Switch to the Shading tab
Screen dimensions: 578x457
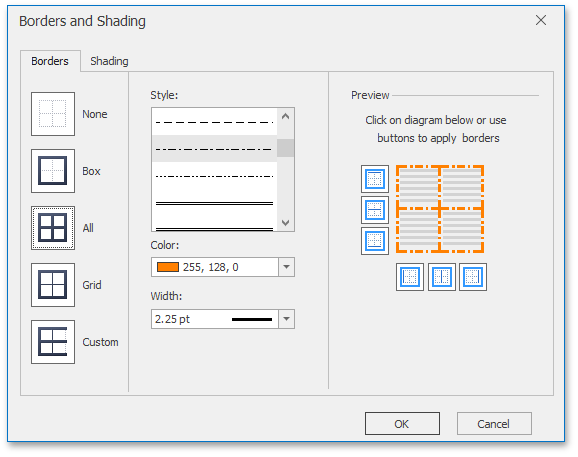pos(109,61)
